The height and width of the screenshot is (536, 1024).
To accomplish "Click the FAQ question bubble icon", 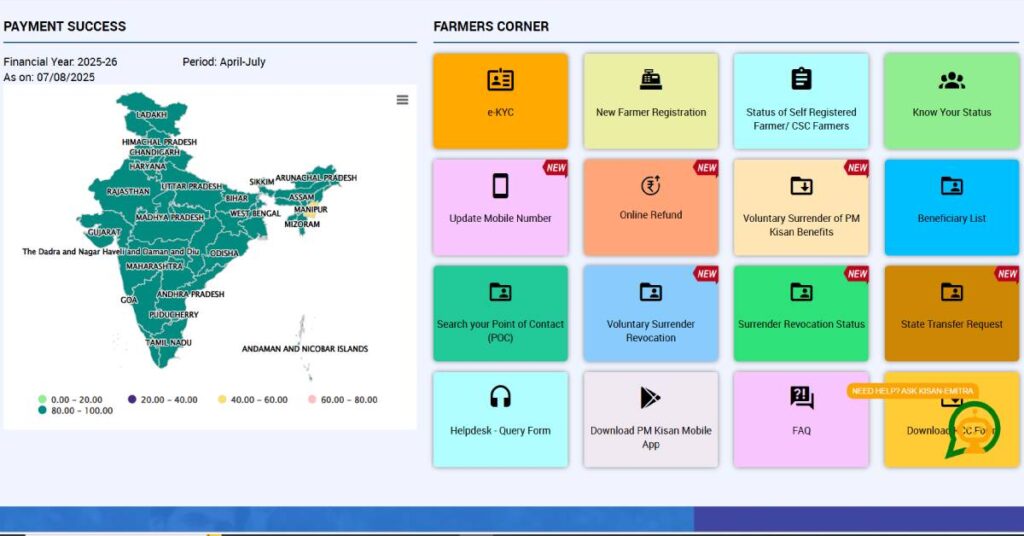I will (801, 398).
